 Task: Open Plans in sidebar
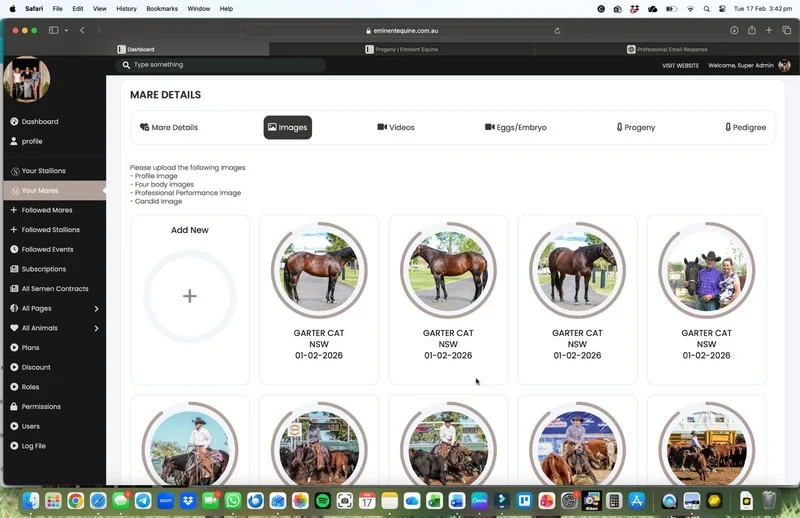coord(30,348)
